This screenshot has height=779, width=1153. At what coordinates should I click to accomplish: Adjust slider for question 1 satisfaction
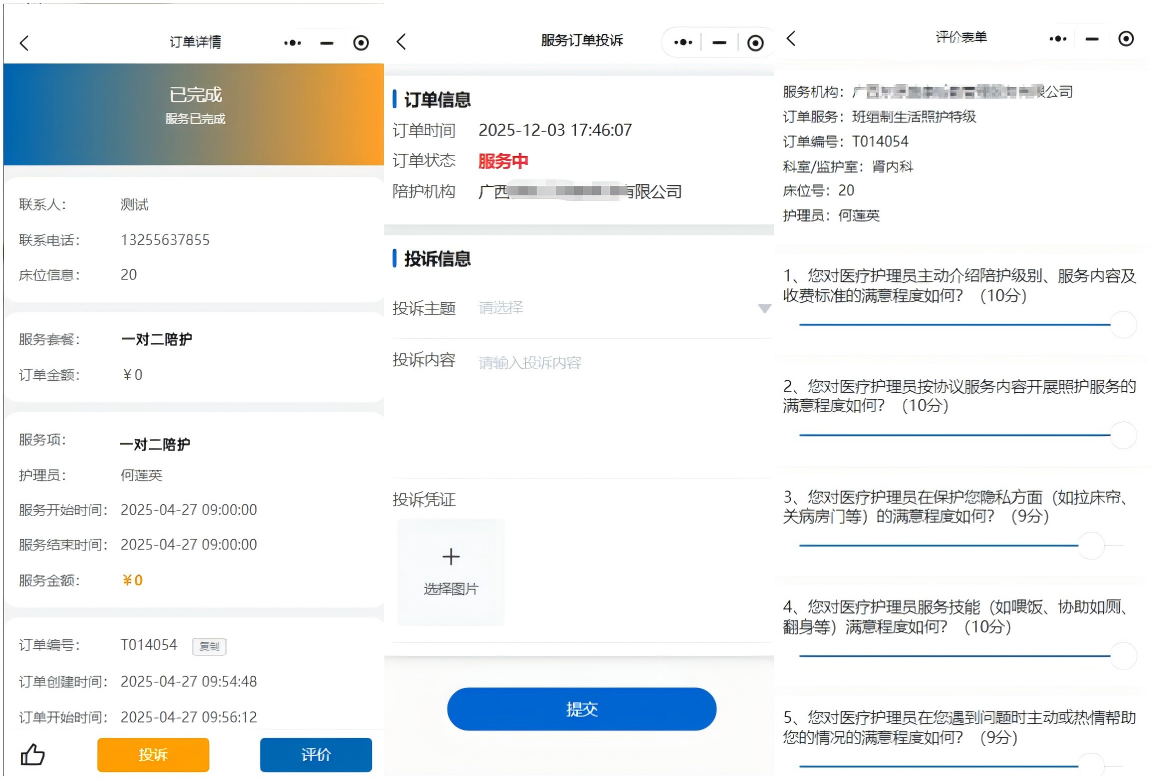click(1123, 325)
